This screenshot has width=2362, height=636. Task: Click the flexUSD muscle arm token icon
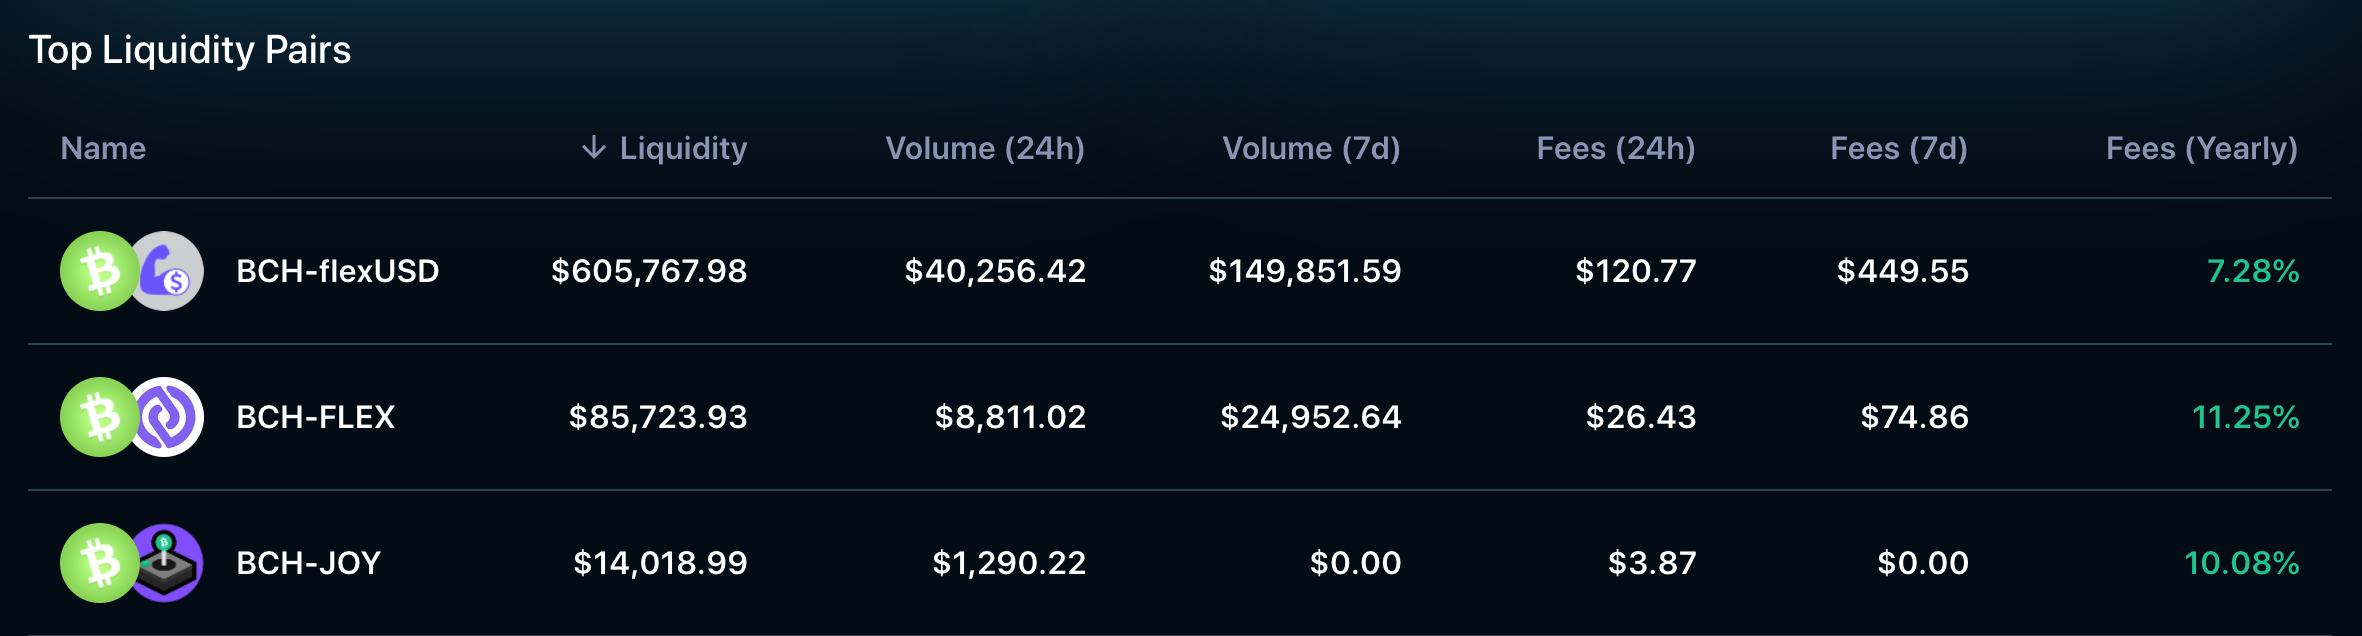click(166, 271)
